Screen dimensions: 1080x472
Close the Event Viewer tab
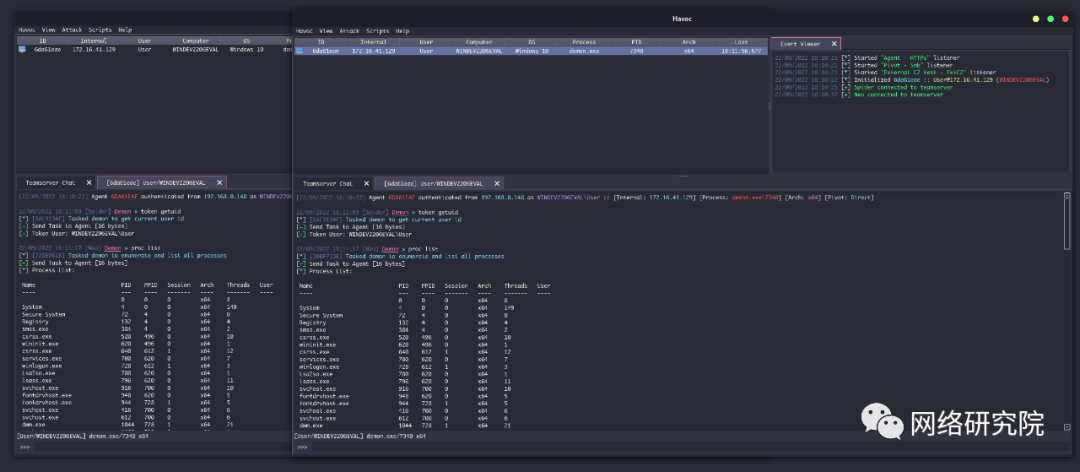pos(834,43)
